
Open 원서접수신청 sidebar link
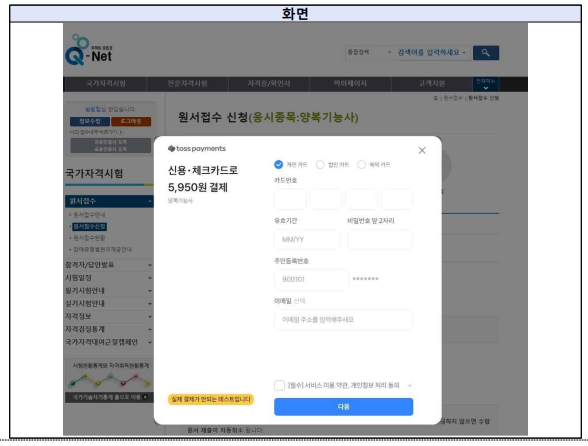point(90,227)
